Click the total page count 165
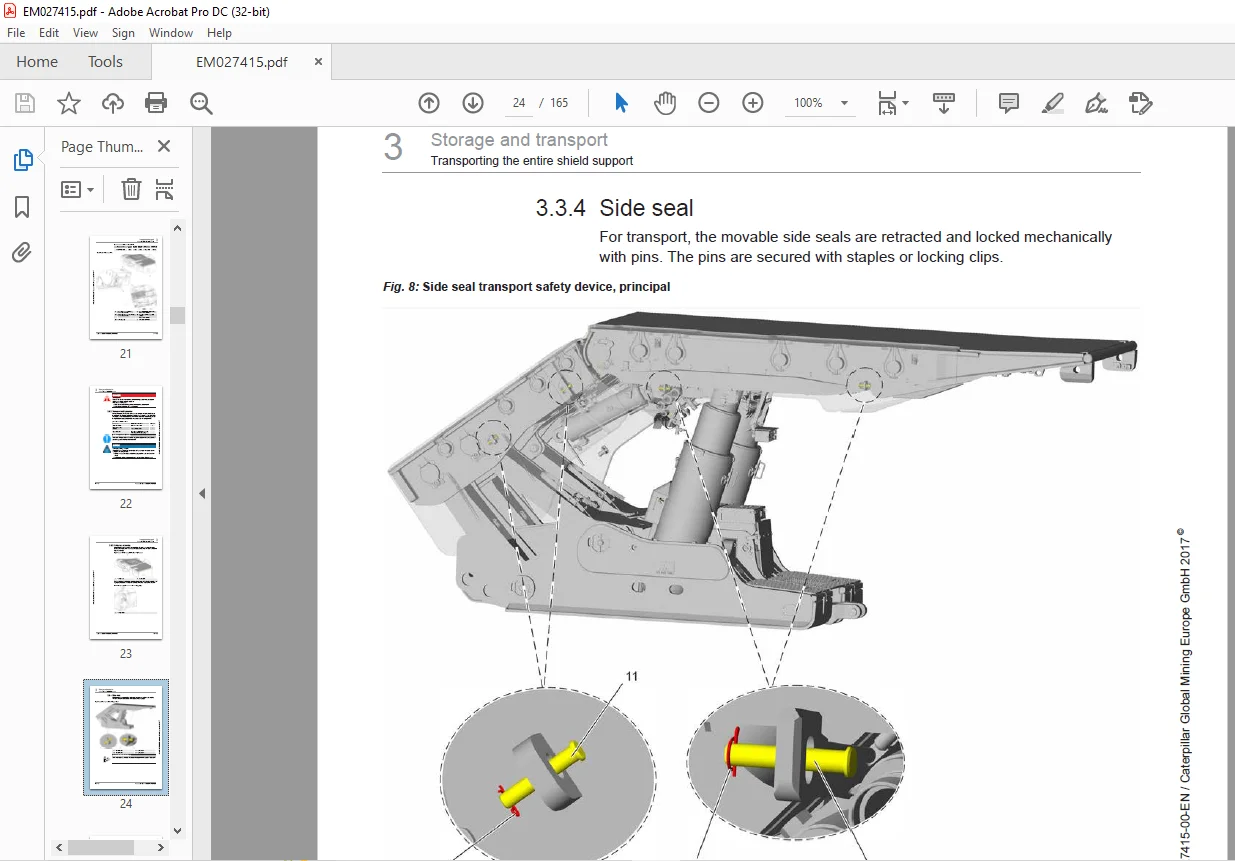This screenshot has height=861, width=1235. [x=559, y=103]
